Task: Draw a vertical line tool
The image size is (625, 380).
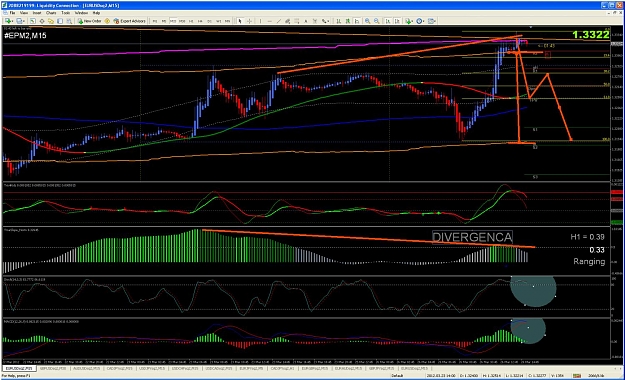Action: 260,21
